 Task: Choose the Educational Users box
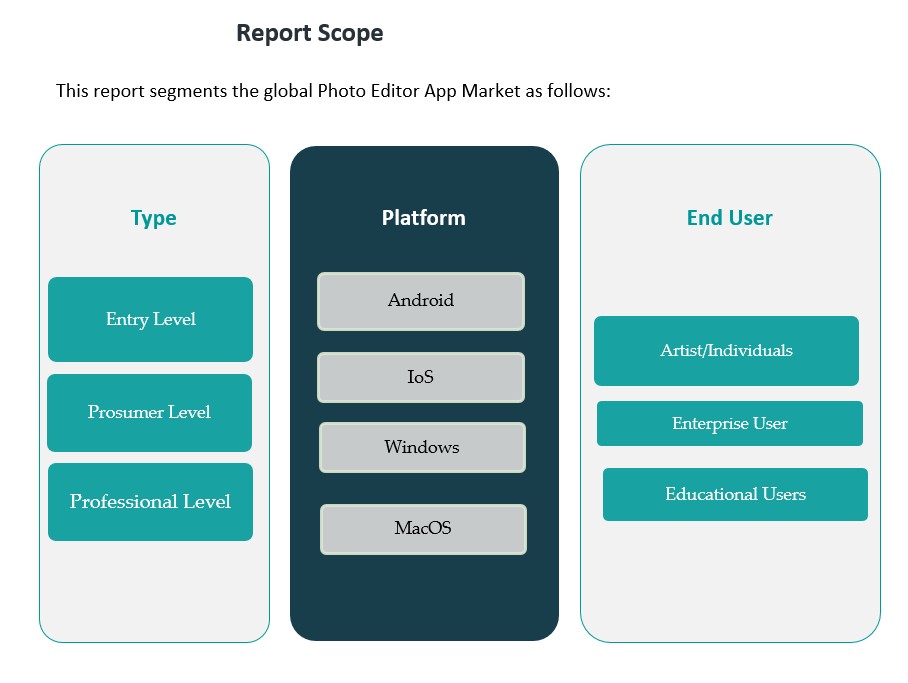pos(735,495)
